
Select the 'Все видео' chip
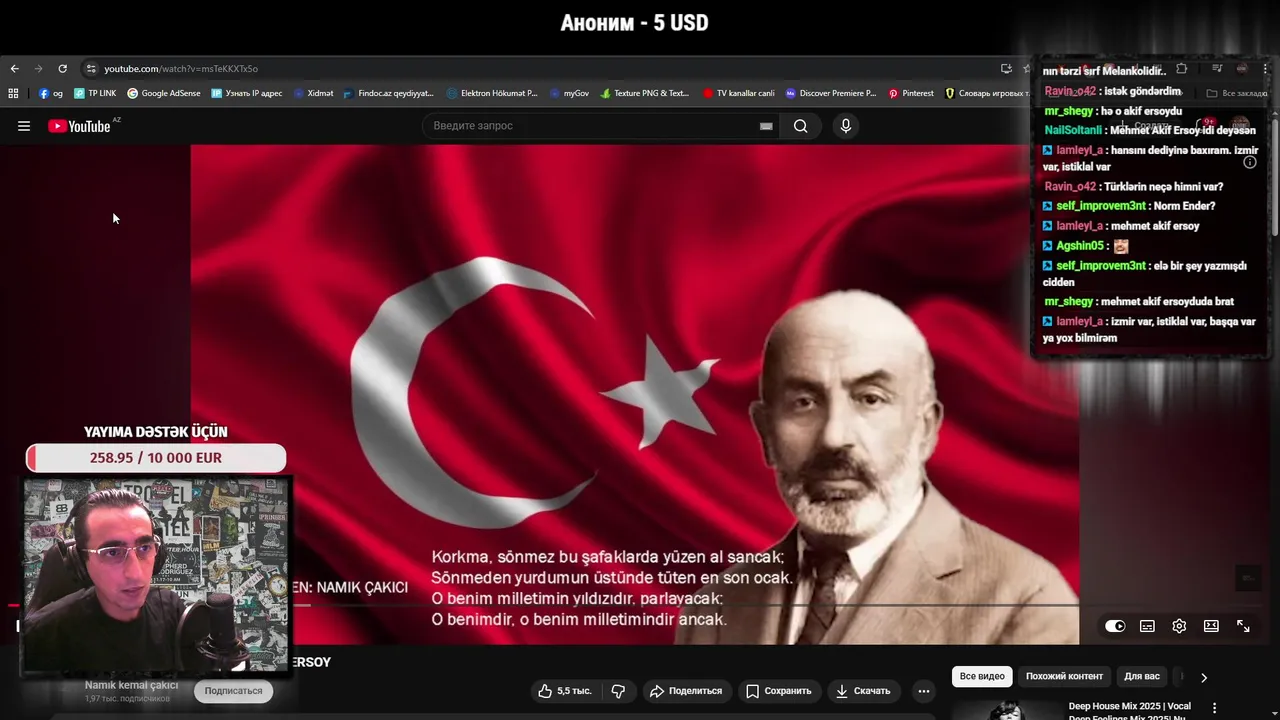click(982, 677)
